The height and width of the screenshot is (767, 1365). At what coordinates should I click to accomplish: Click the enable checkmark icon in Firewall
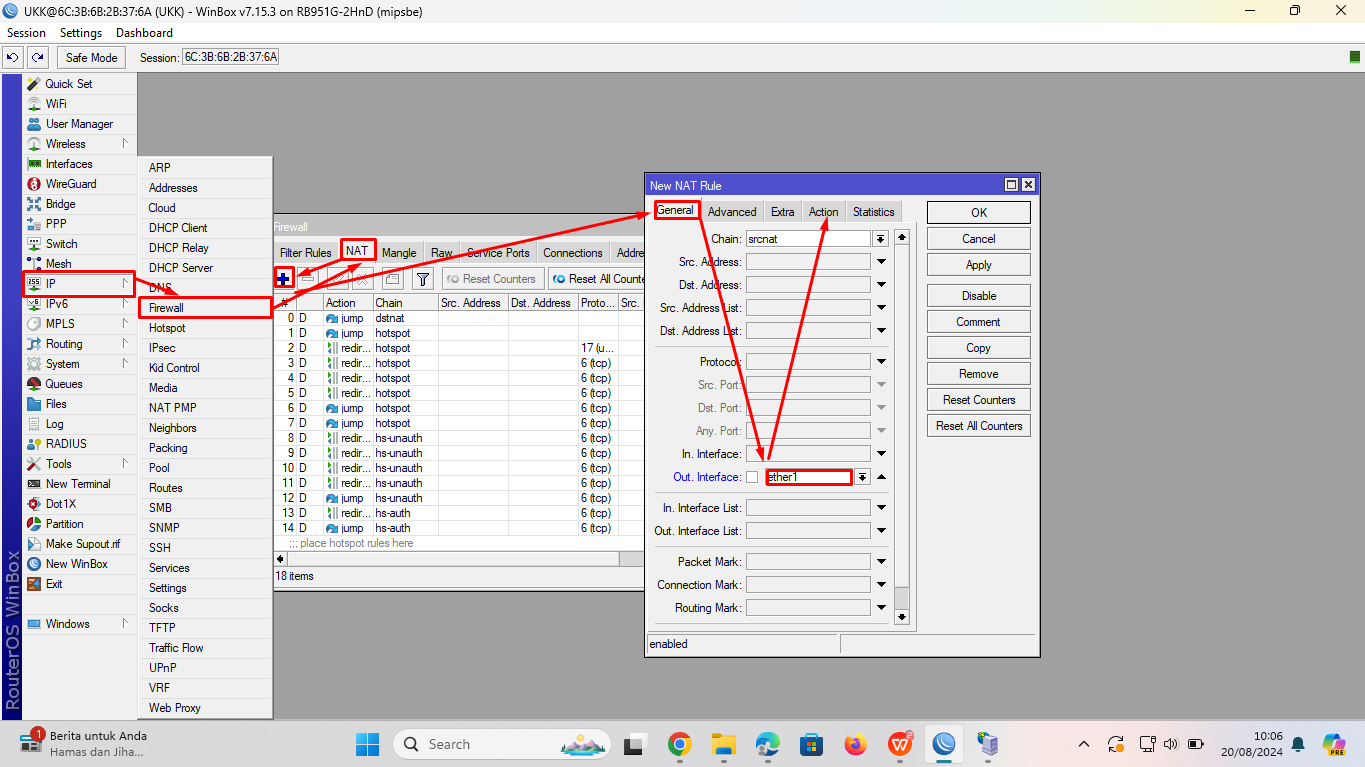point(337,279)
